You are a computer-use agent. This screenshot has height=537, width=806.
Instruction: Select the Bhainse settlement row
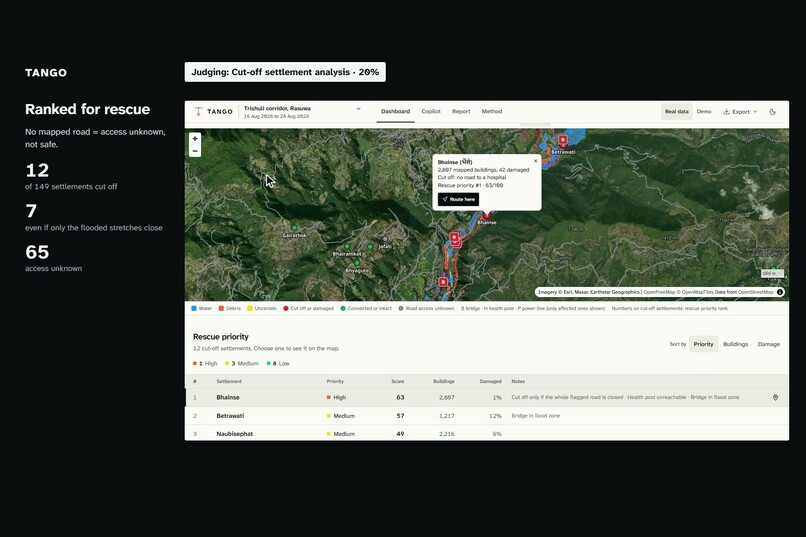tap(487, 397)
